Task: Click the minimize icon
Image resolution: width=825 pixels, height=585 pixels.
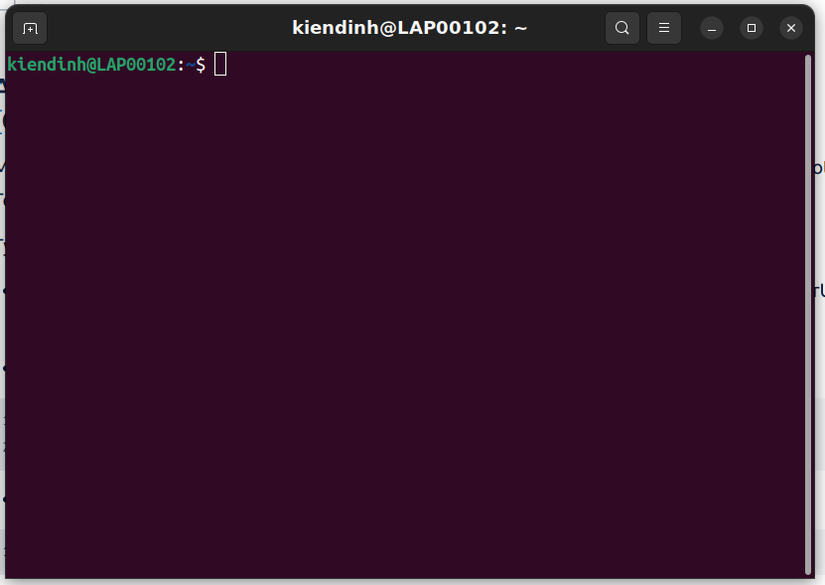Action: (x=710, y=28)
